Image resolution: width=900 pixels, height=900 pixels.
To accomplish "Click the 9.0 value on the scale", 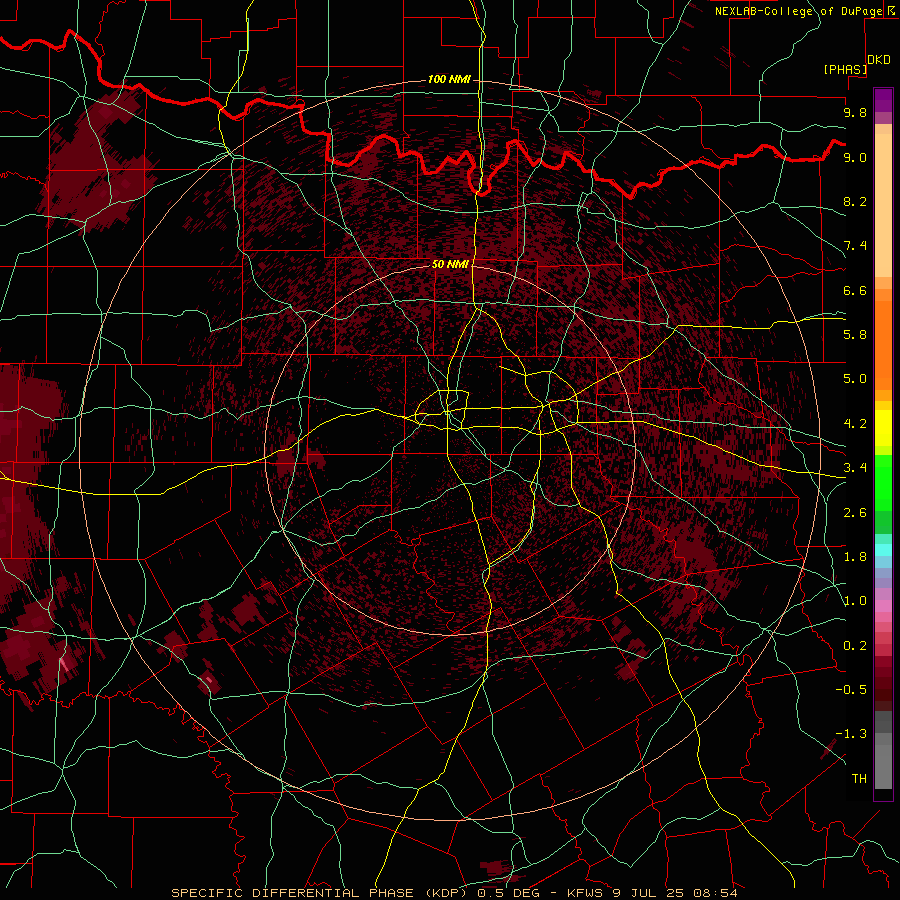I will [x=855, y=157].
